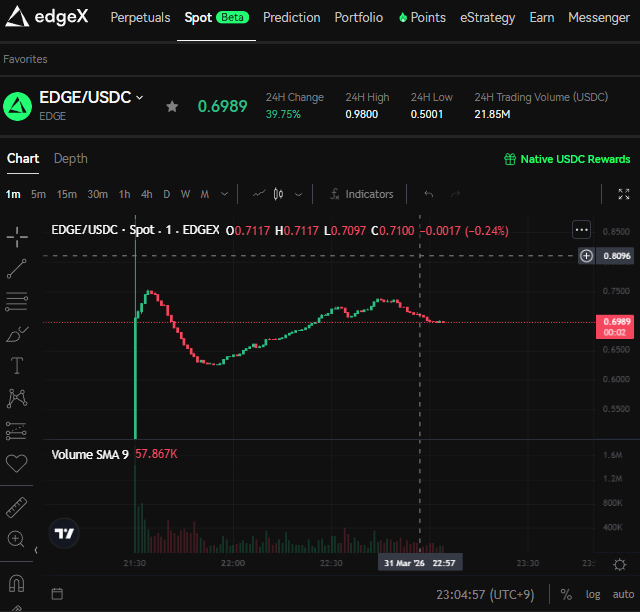Toggle log scale
This screenshot has width=640, height=612.
tap(593, 594)
